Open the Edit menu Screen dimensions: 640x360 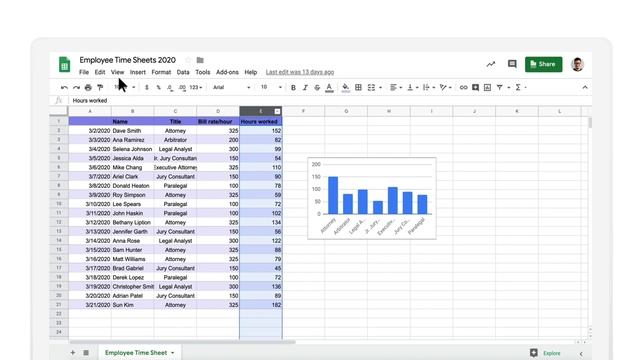[100, 72]
